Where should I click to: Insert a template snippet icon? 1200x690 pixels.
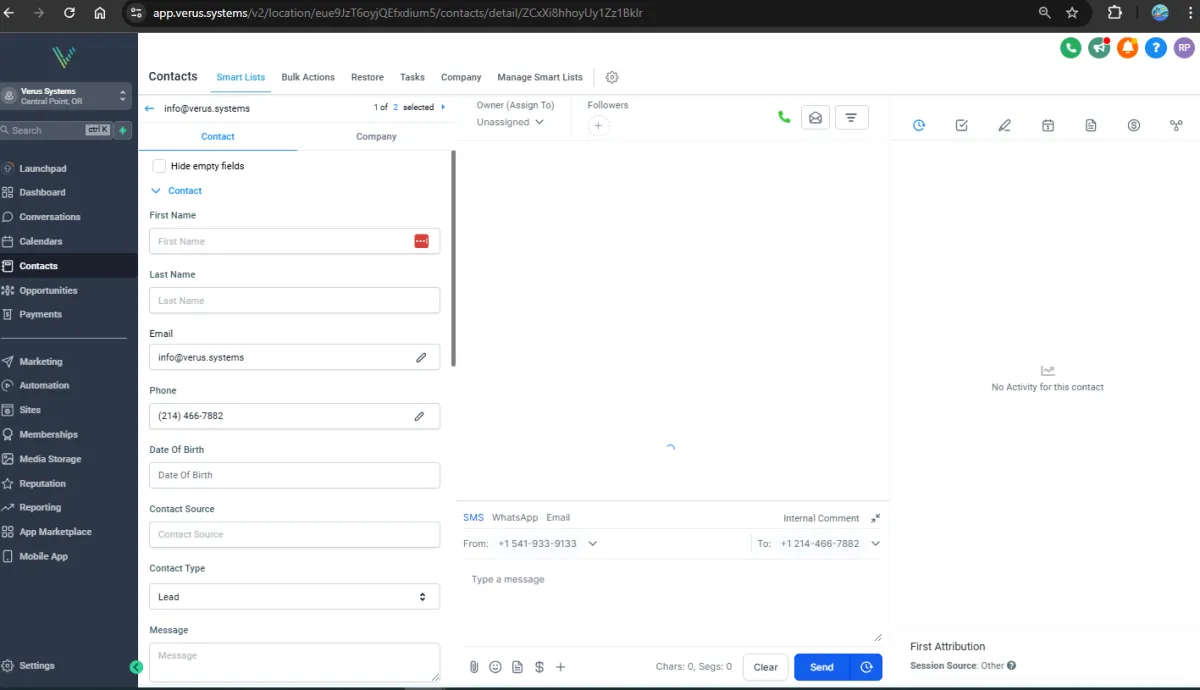(x=517, y=667)
